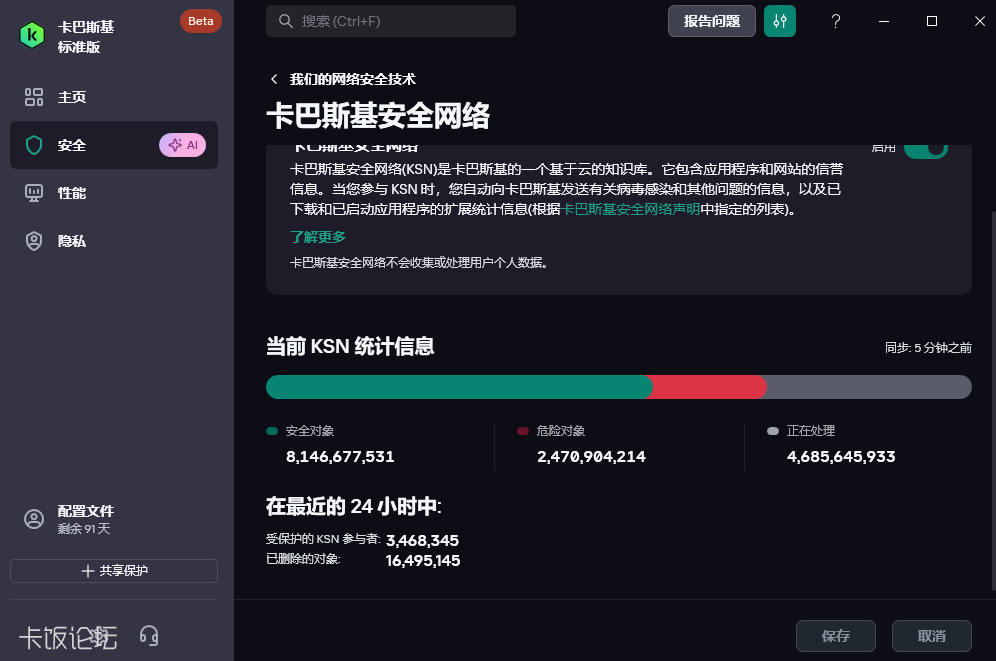Click the 保存 button
The image size is (996, 661).
835,636
